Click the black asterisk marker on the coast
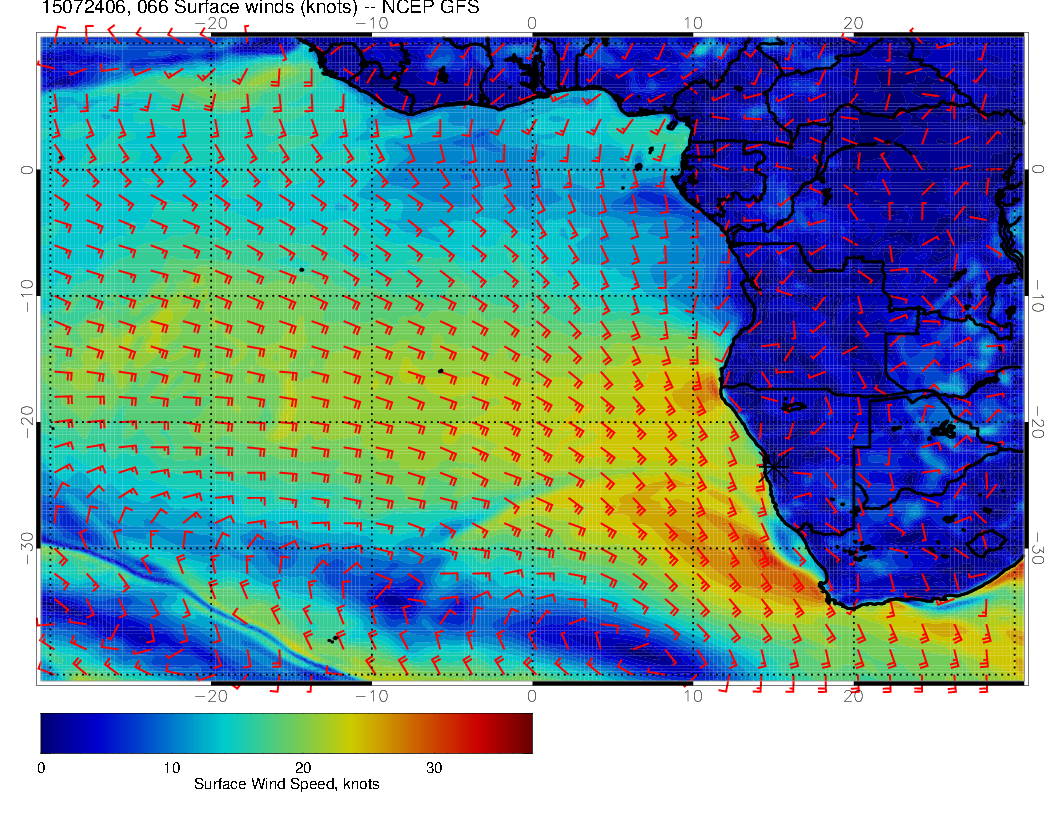 (x=773, y=466)
